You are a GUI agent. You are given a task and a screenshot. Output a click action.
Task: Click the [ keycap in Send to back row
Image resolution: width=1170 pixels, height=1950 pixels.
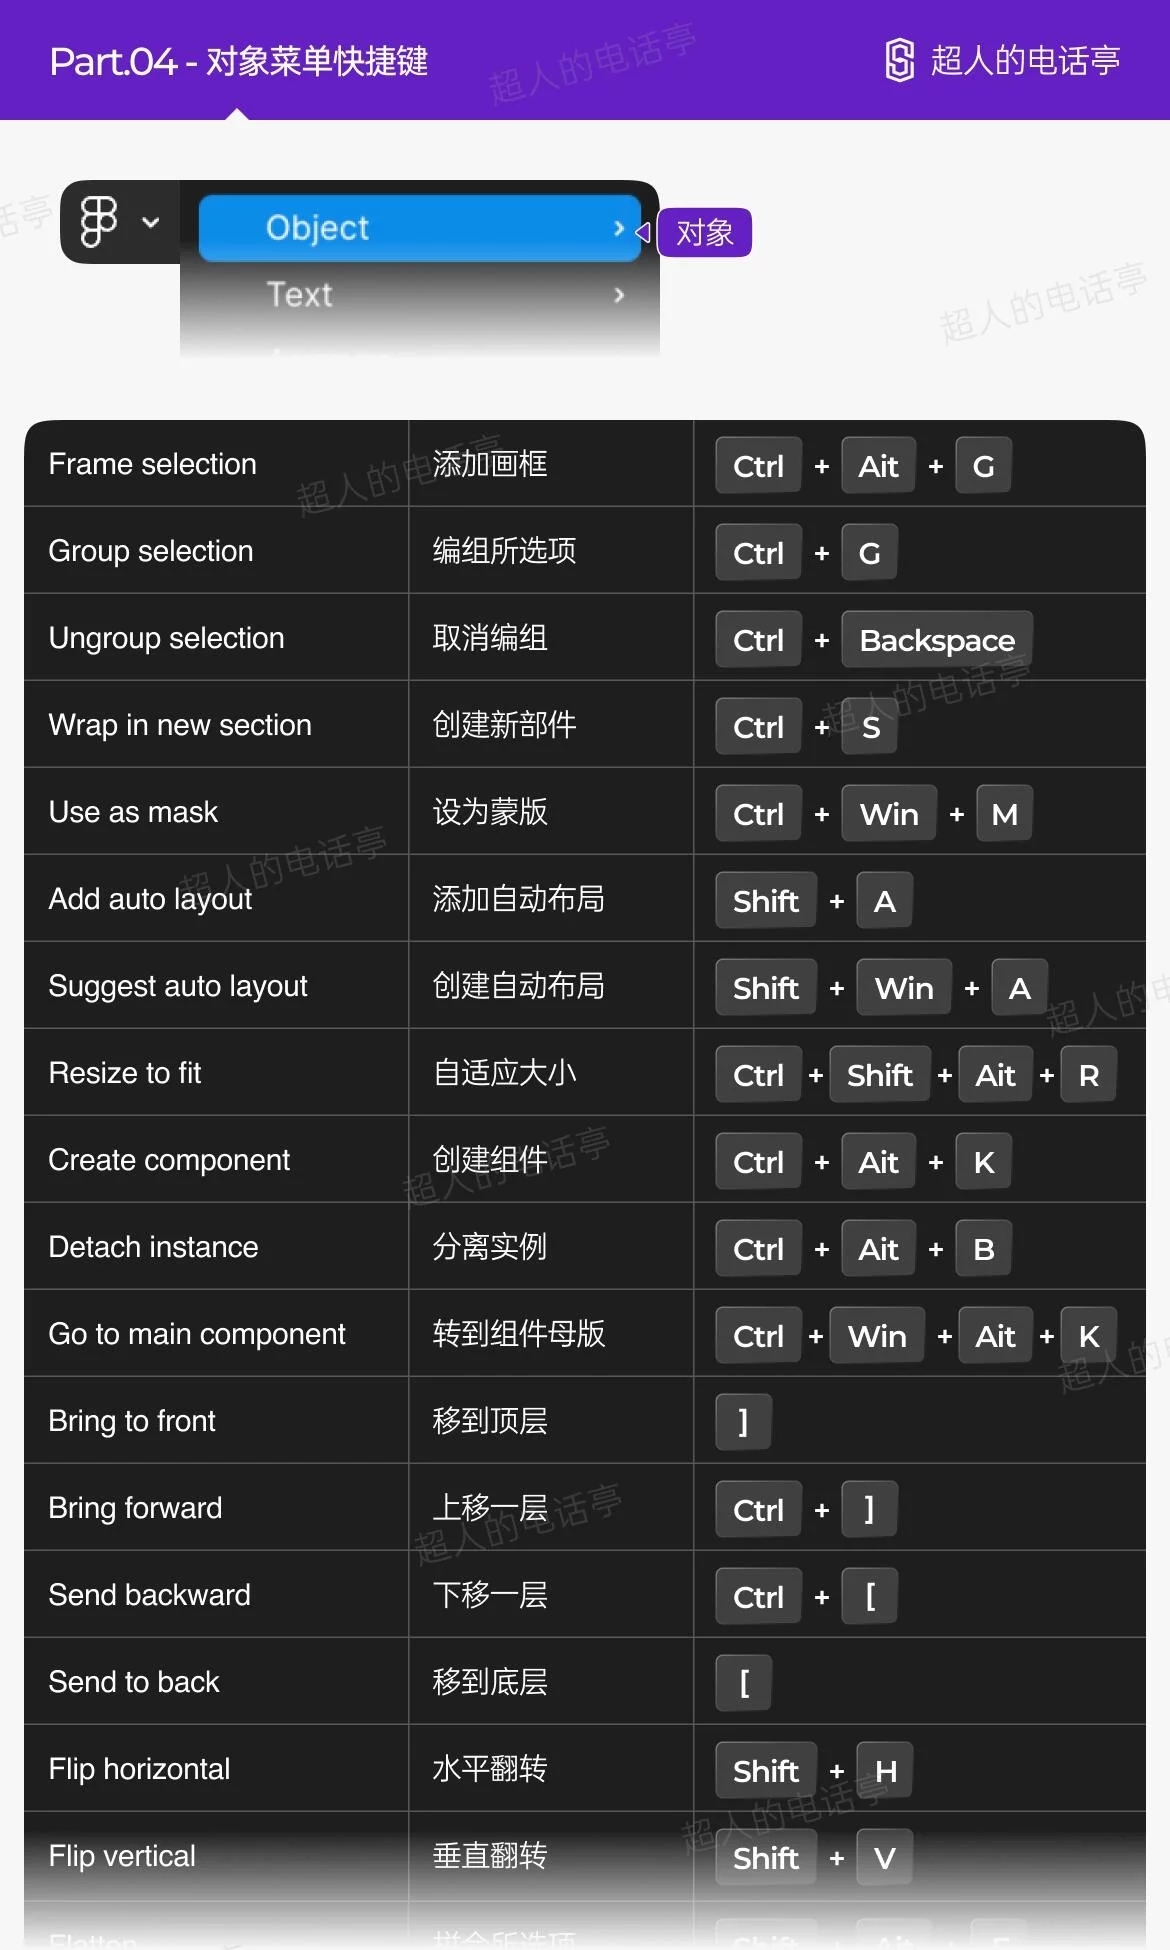(743, 1683)
